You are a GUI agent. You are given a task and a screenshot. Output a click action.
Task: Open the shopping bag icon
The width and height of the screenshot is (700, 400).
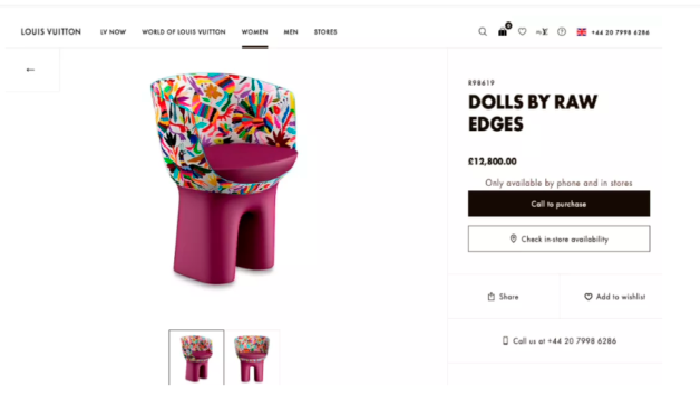click(502, 32)
